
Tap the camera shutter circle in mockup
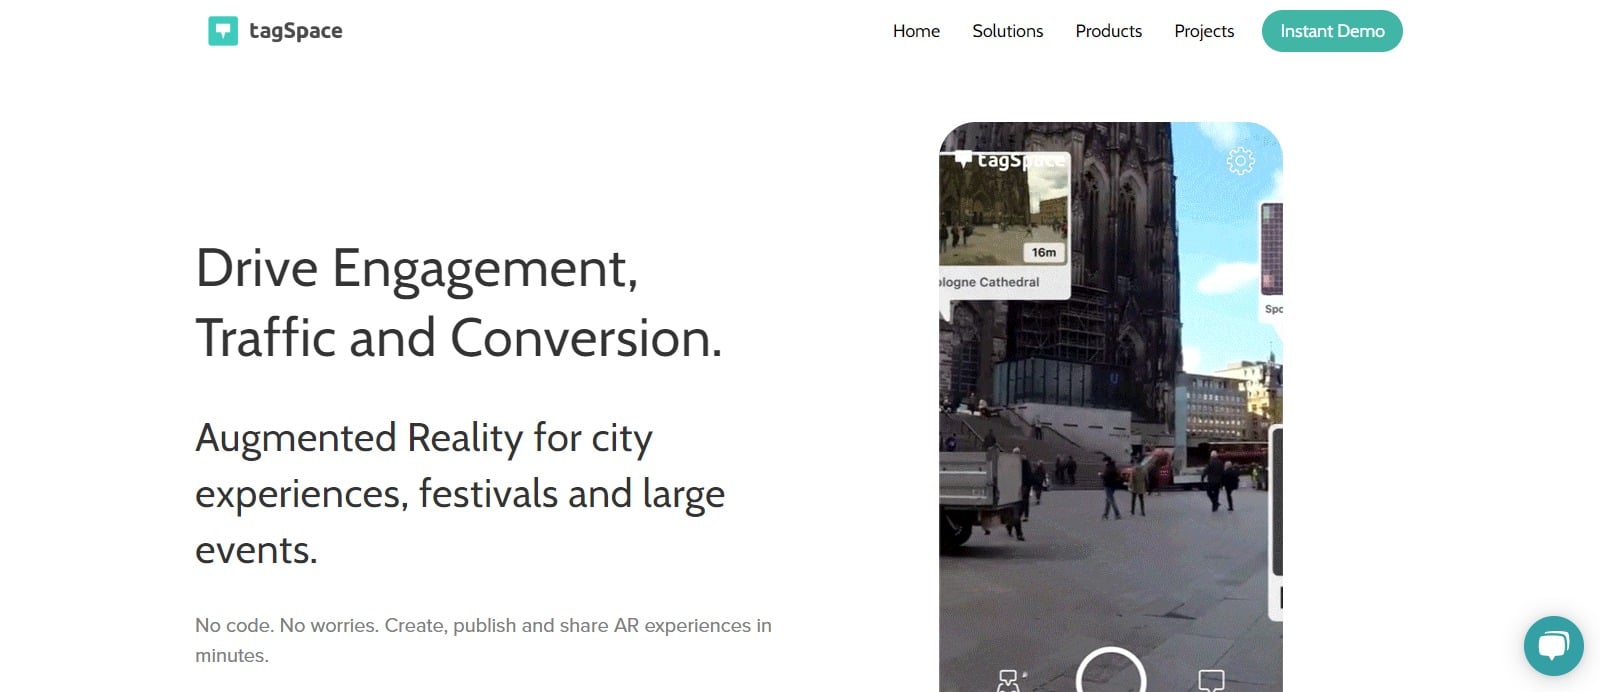pyautogui.click(x=1110, y=672)
